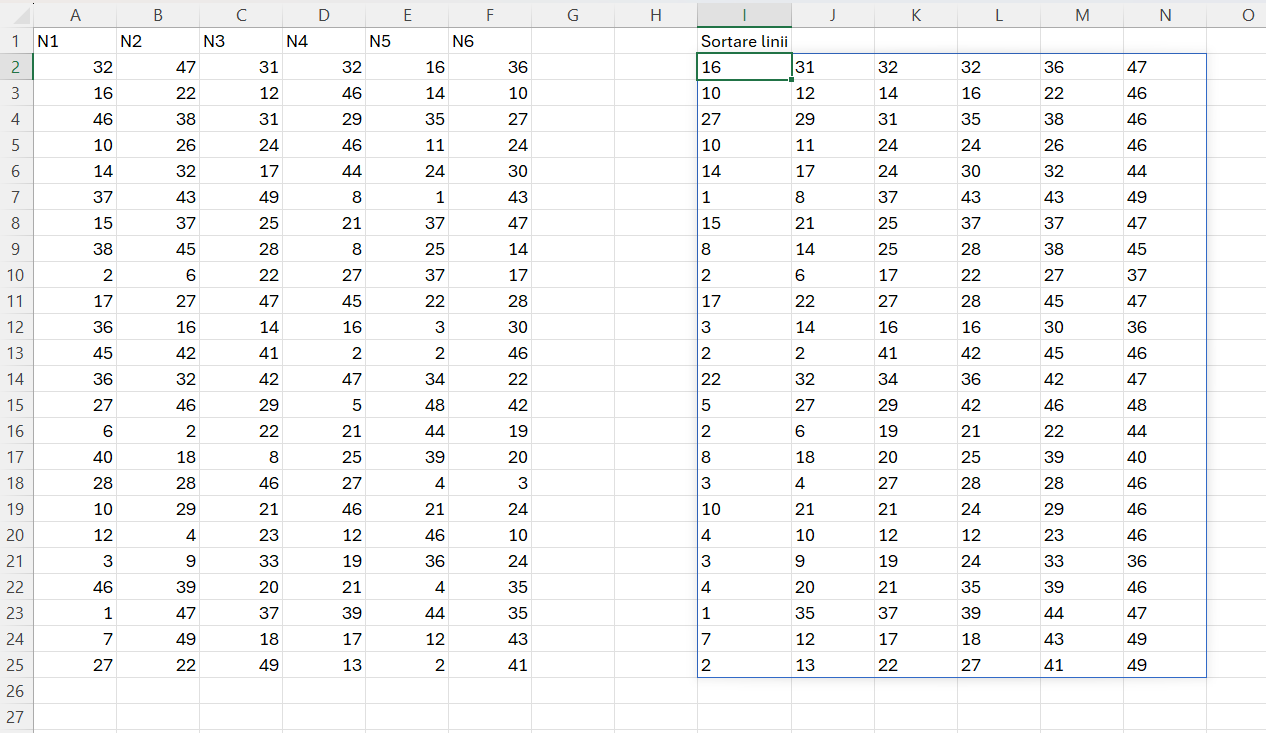Click empty cell H1
Image resolution: width=1266 pixels, height=733 pixels.
point(656,41)
